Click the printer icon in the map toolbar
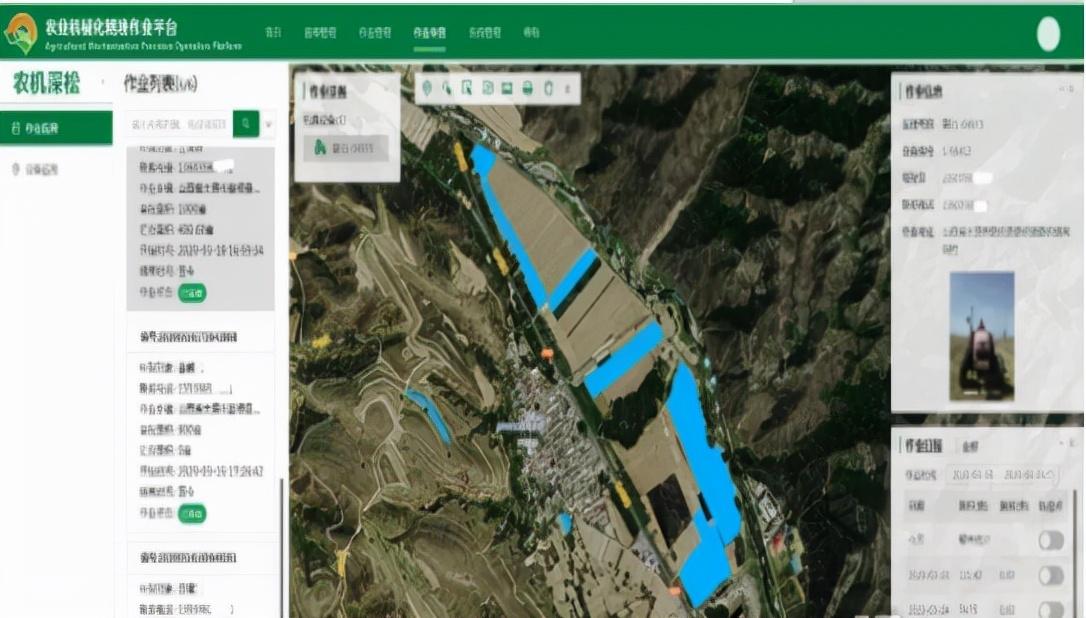Image resolution: width=1086 pixels, height=618 pixels. (x=528, y=88)
